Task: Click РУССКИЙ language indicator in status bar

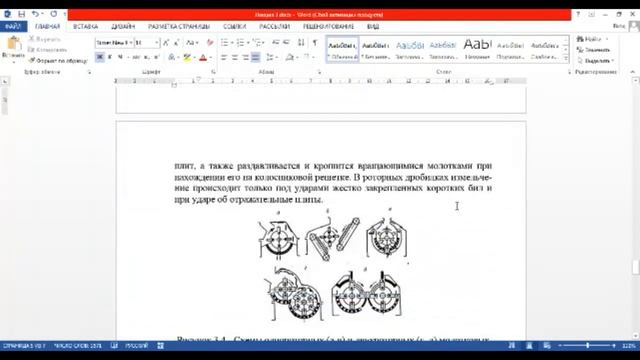Action: click(x=137, y=346)
